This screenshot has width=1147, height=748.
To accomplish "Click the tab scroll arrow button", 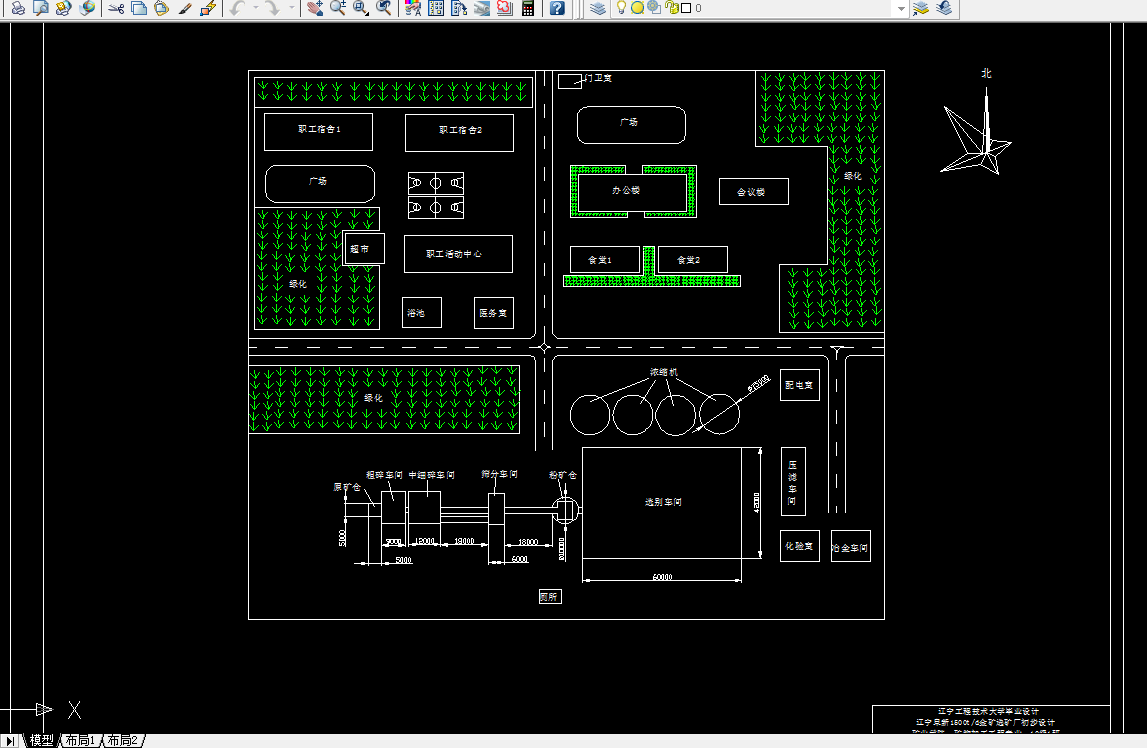I will point(10,740).
